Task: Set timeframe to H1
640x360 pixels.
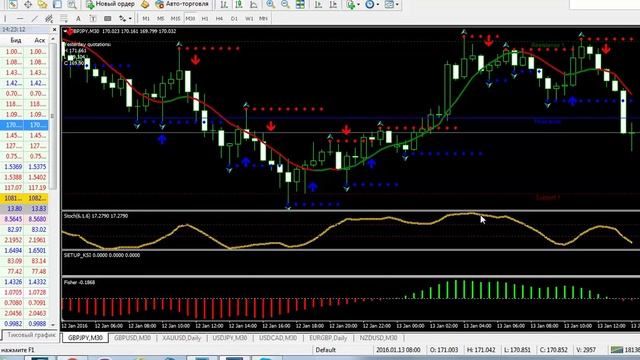Action: point(205,19)
